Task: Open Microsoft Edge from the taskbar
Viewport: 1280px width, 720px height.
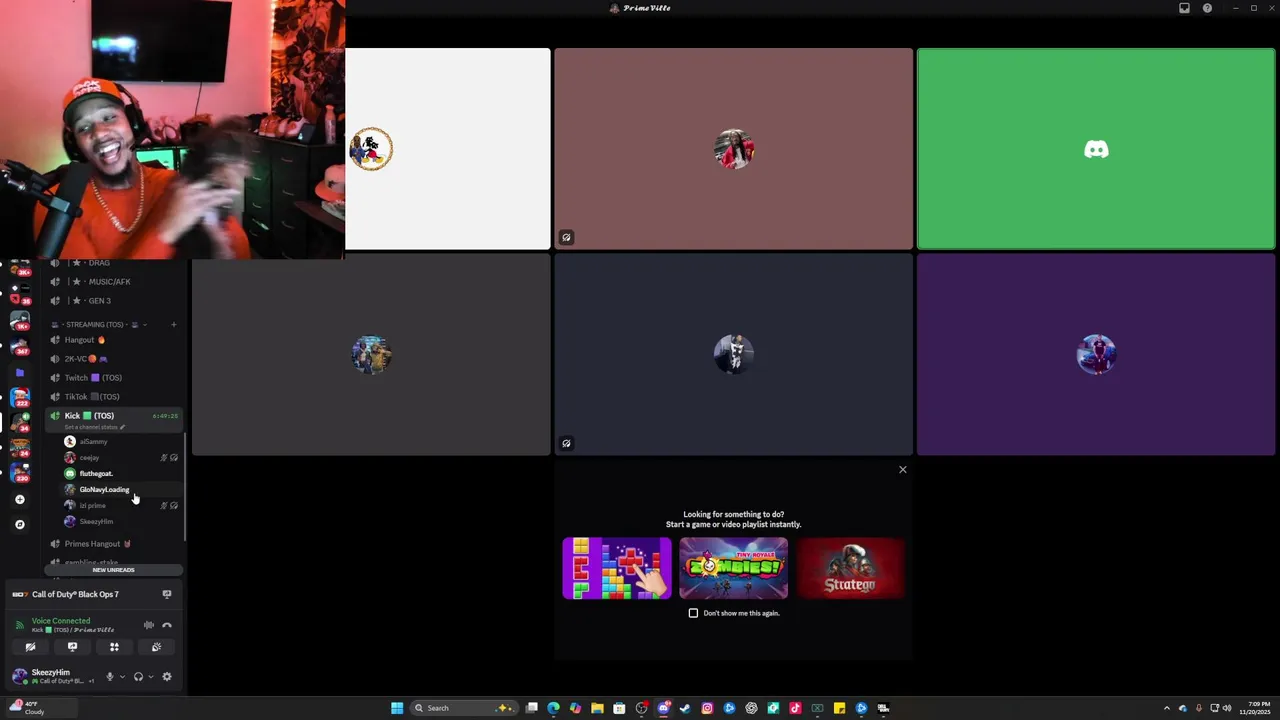Action: [553, 708]
